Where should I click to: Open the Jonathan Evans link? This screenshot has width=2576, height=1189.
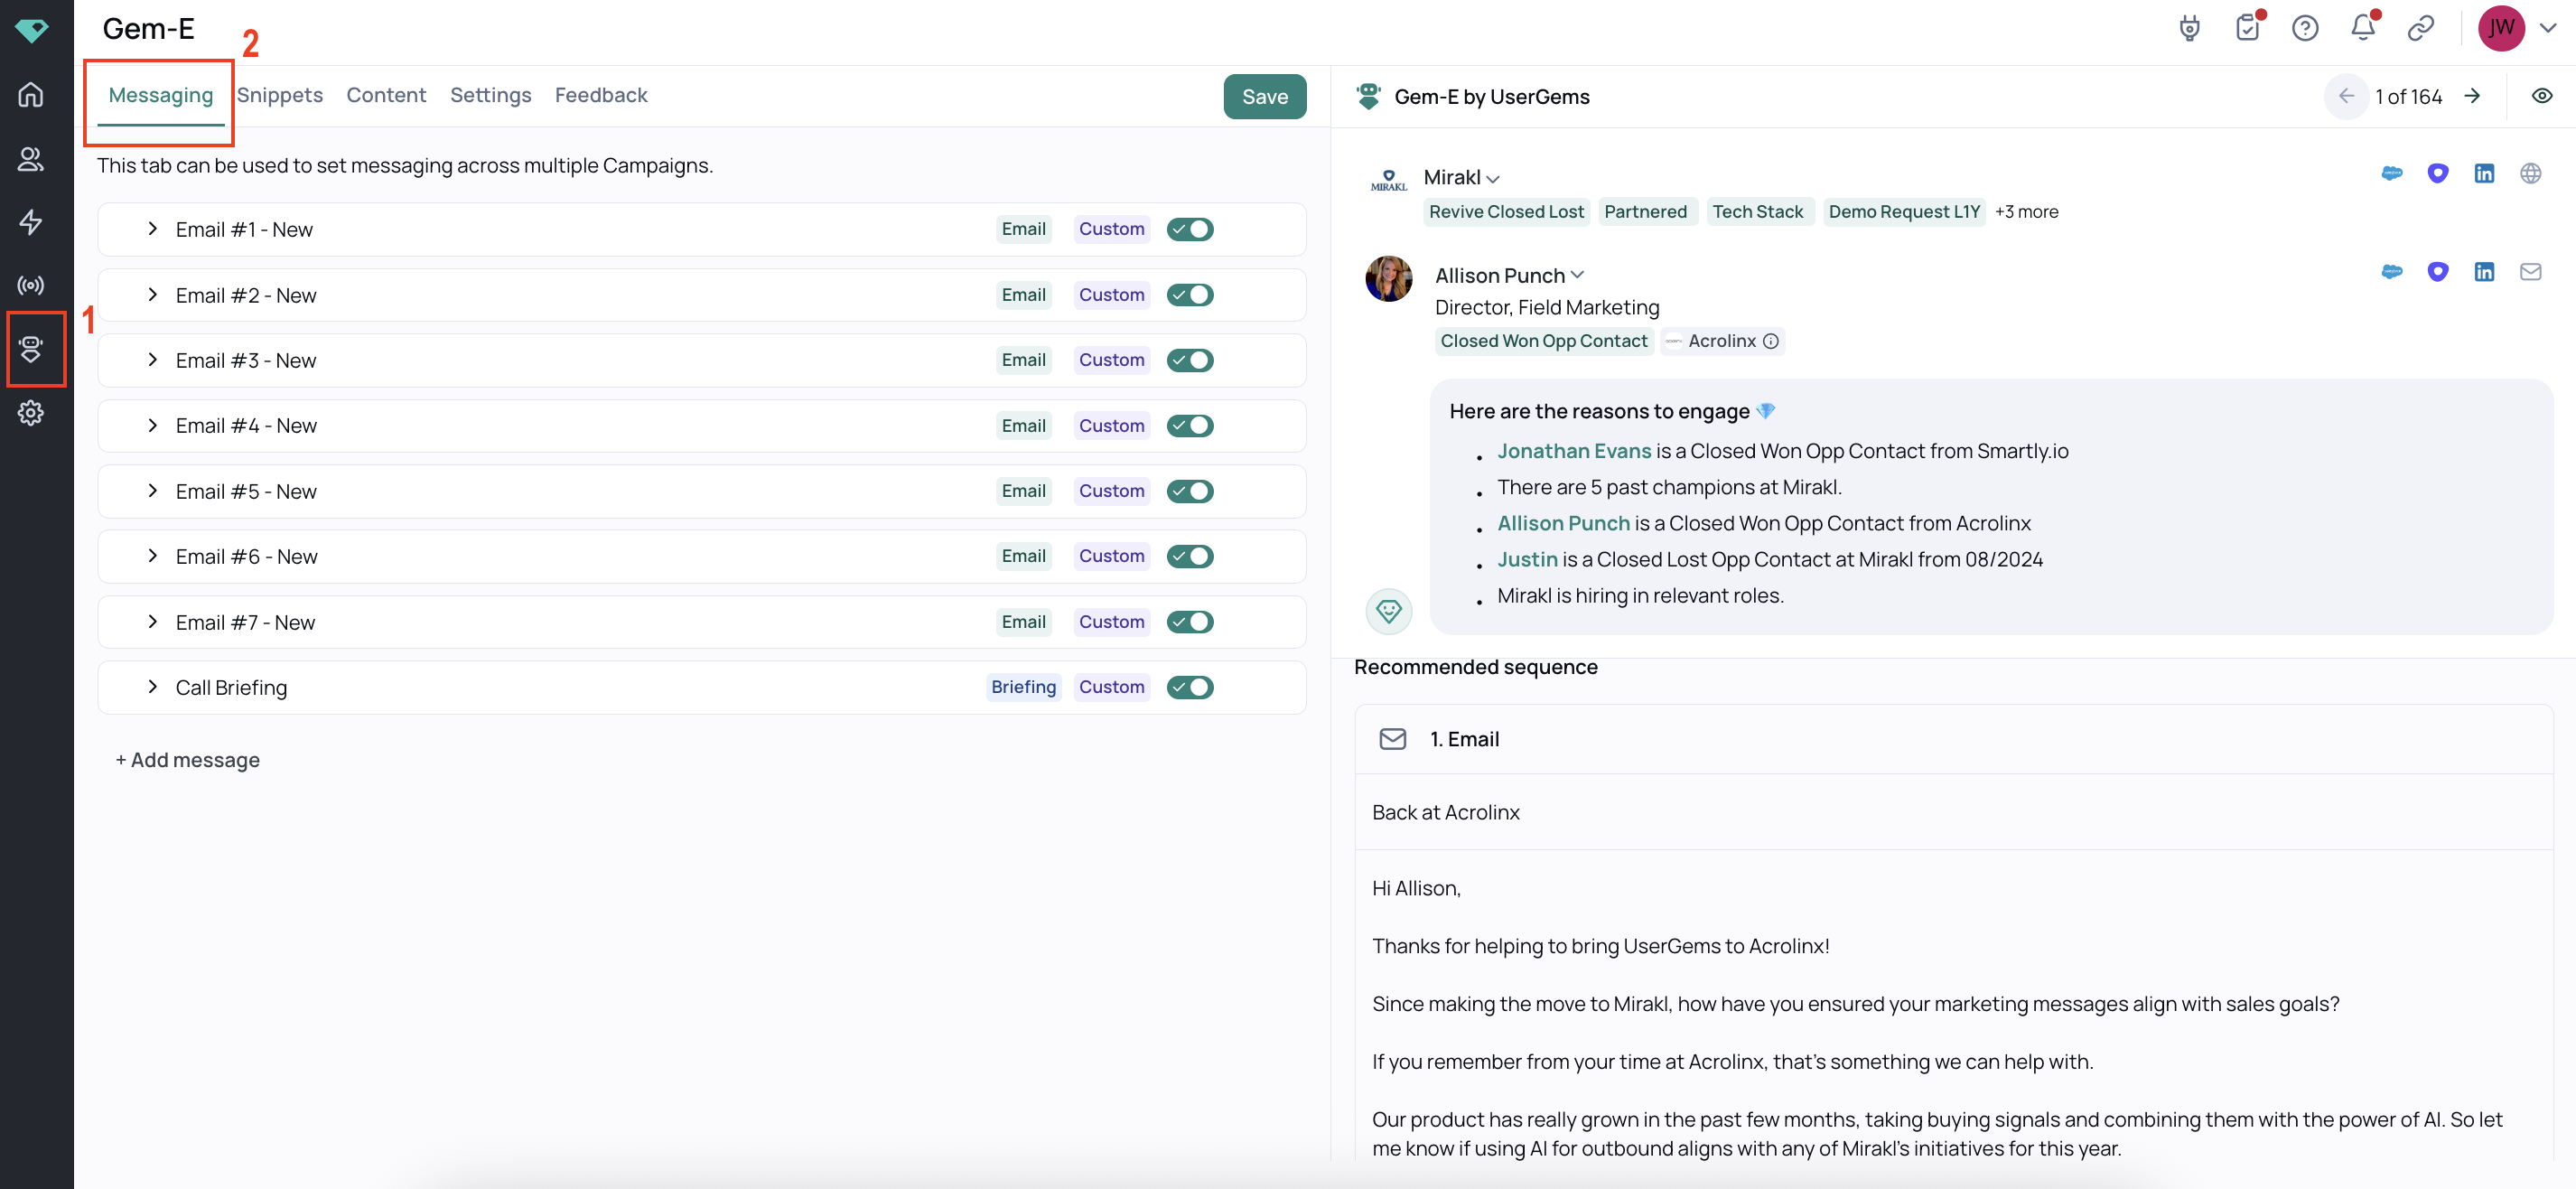tap(1574, 451)
